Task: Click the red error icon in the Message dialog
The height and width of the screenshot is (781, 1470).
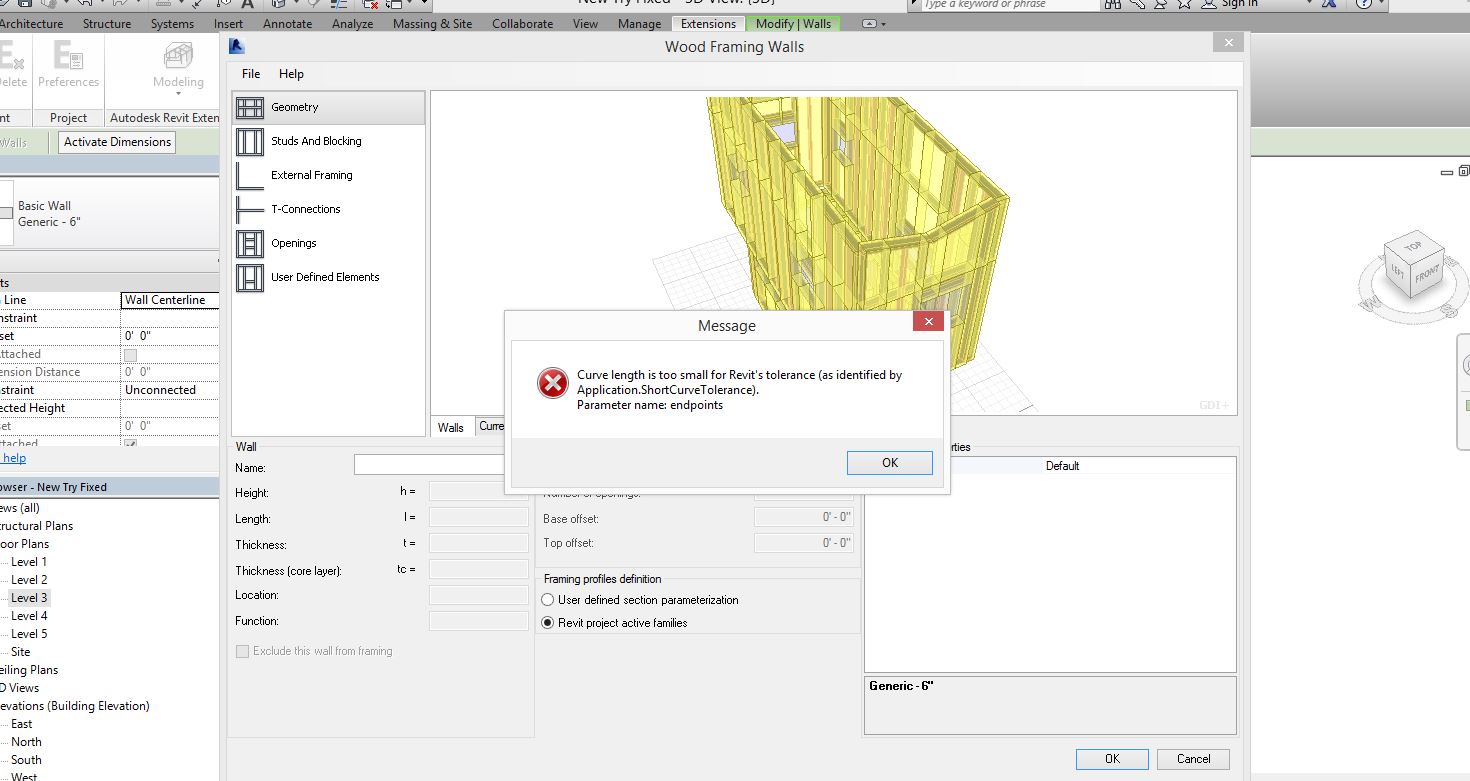Action: point(553,383)
